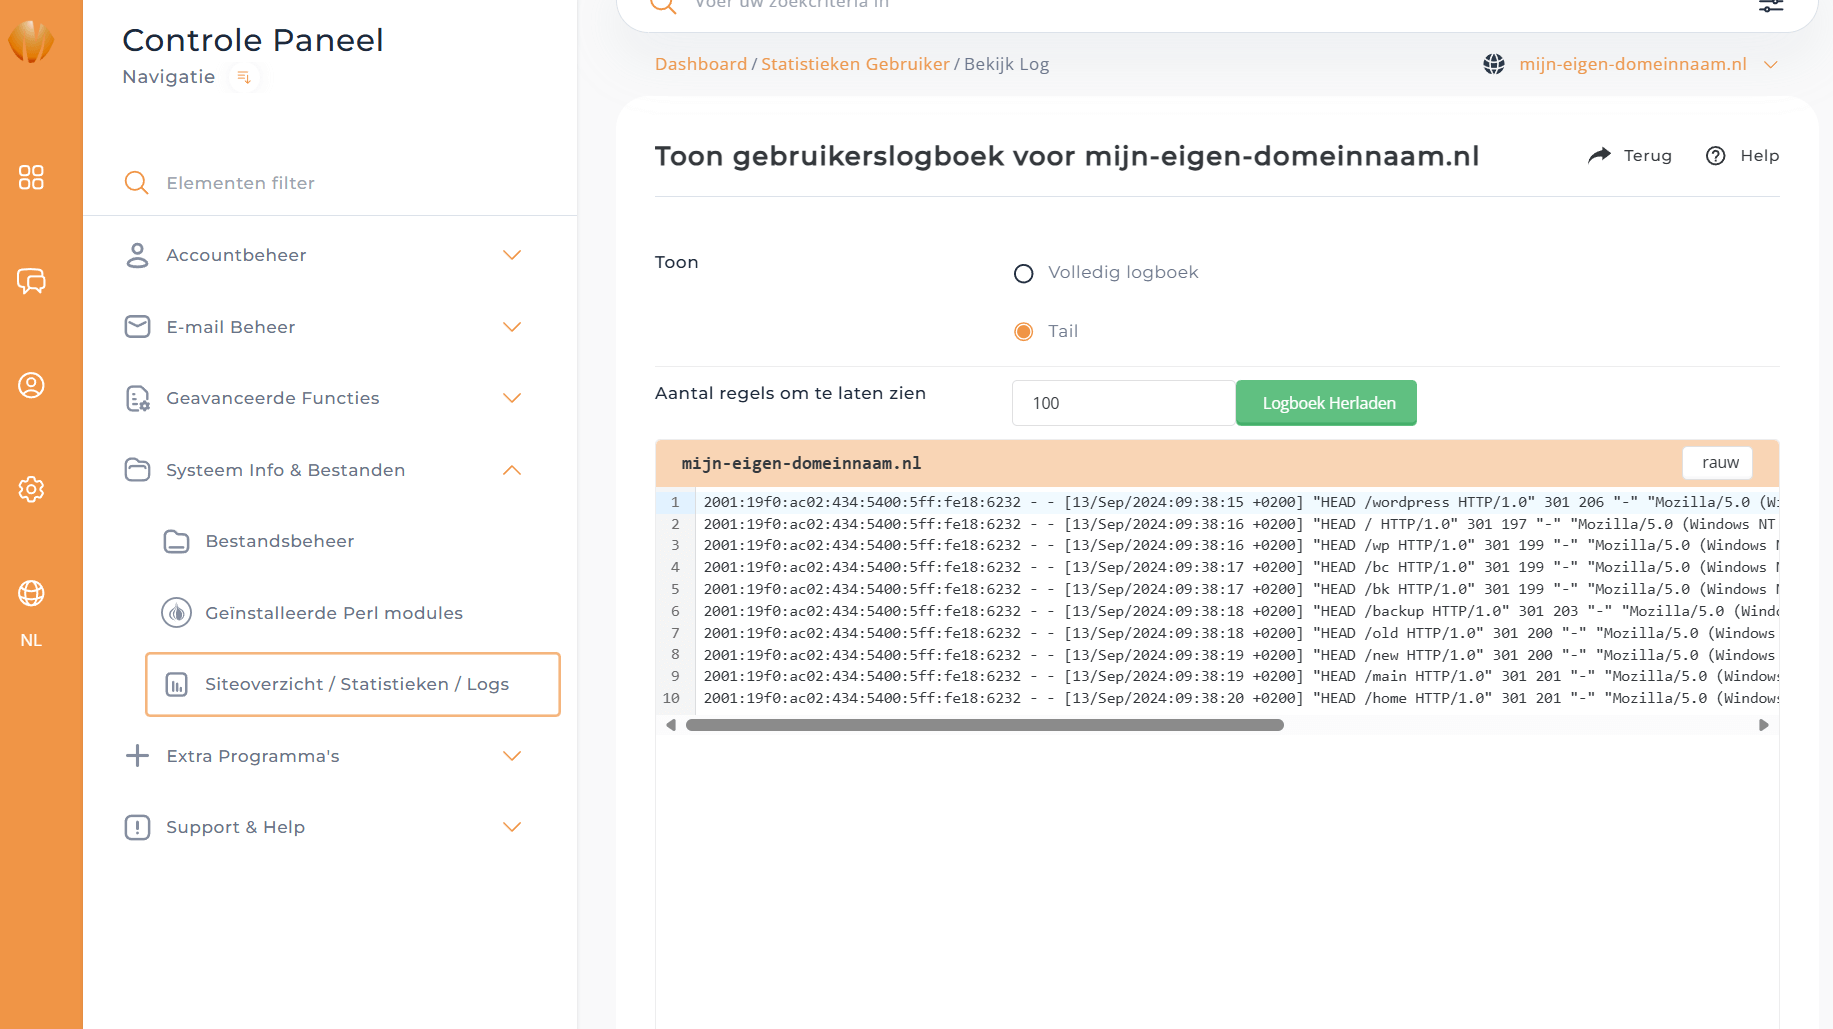Open the user profile circle icon
The width and height of the screenshot is (1833, 1029).
click(x=31, y=385)
